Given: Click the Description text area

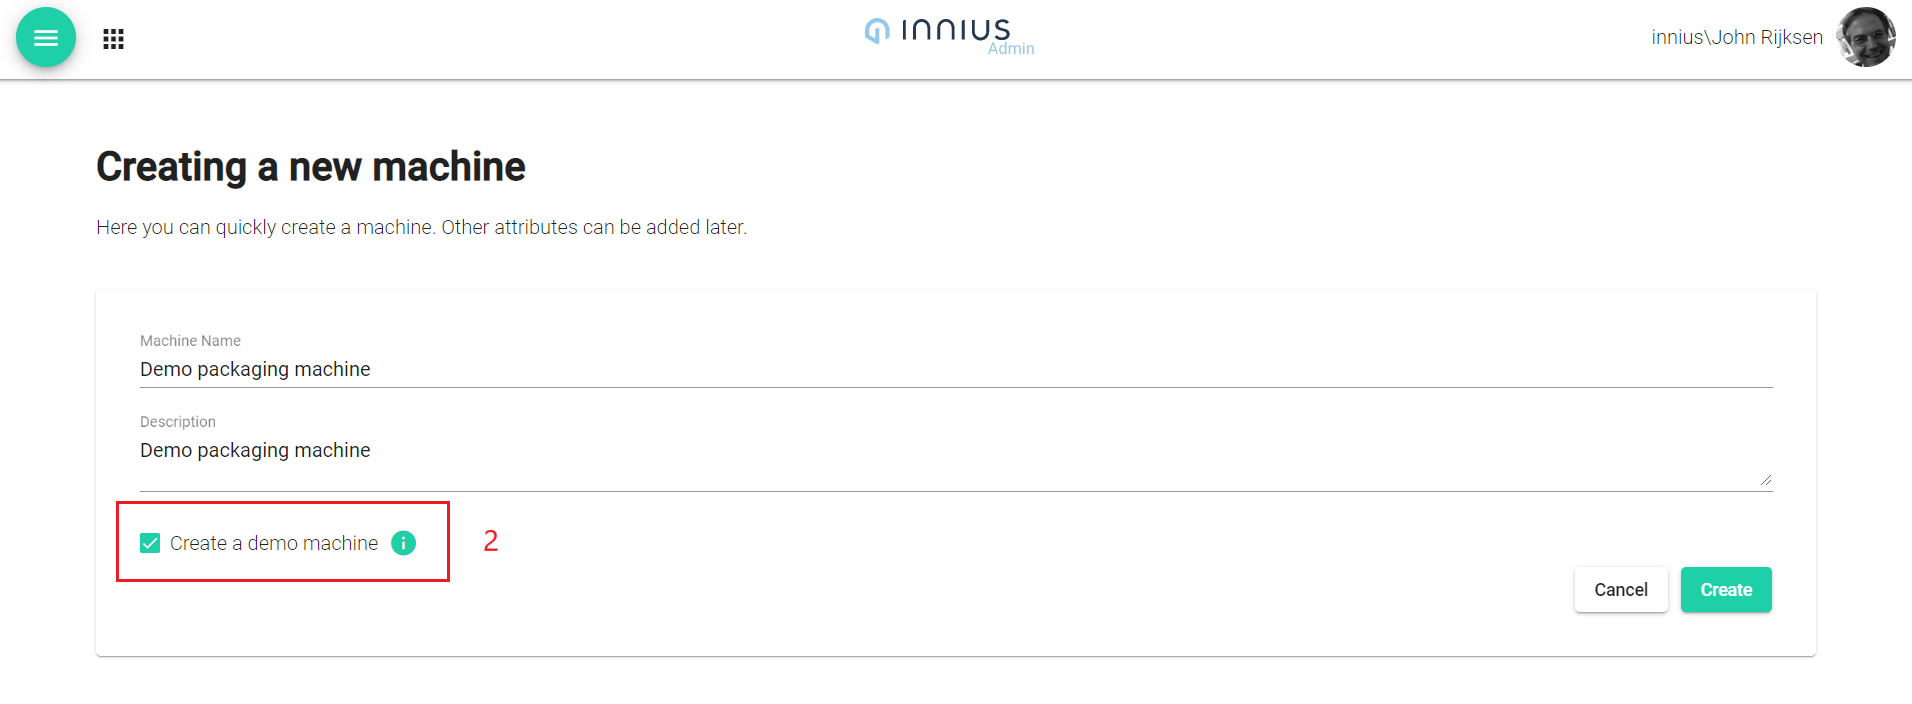Looking at the screenshot, I should (955, 456).
